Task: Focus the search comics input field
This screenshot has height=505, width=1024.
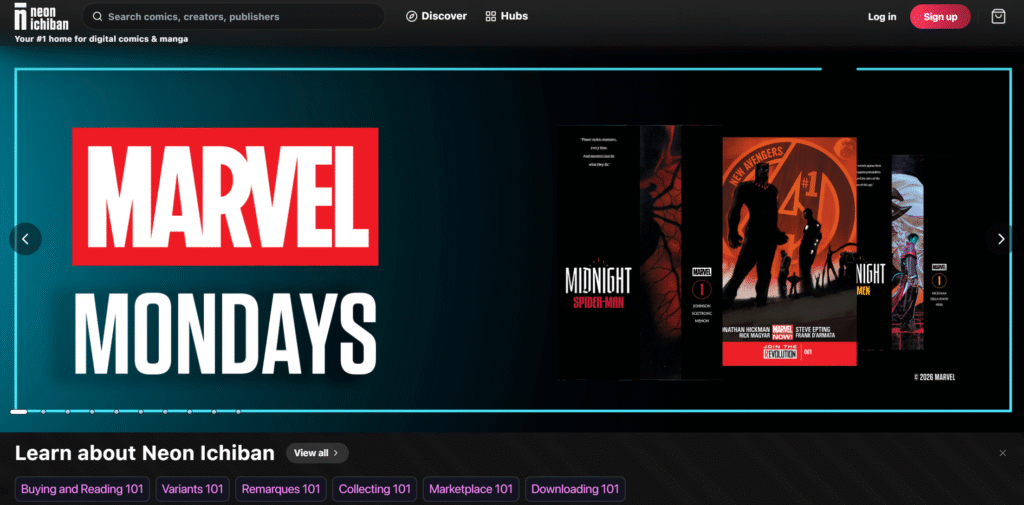Action: click(234, 16)
